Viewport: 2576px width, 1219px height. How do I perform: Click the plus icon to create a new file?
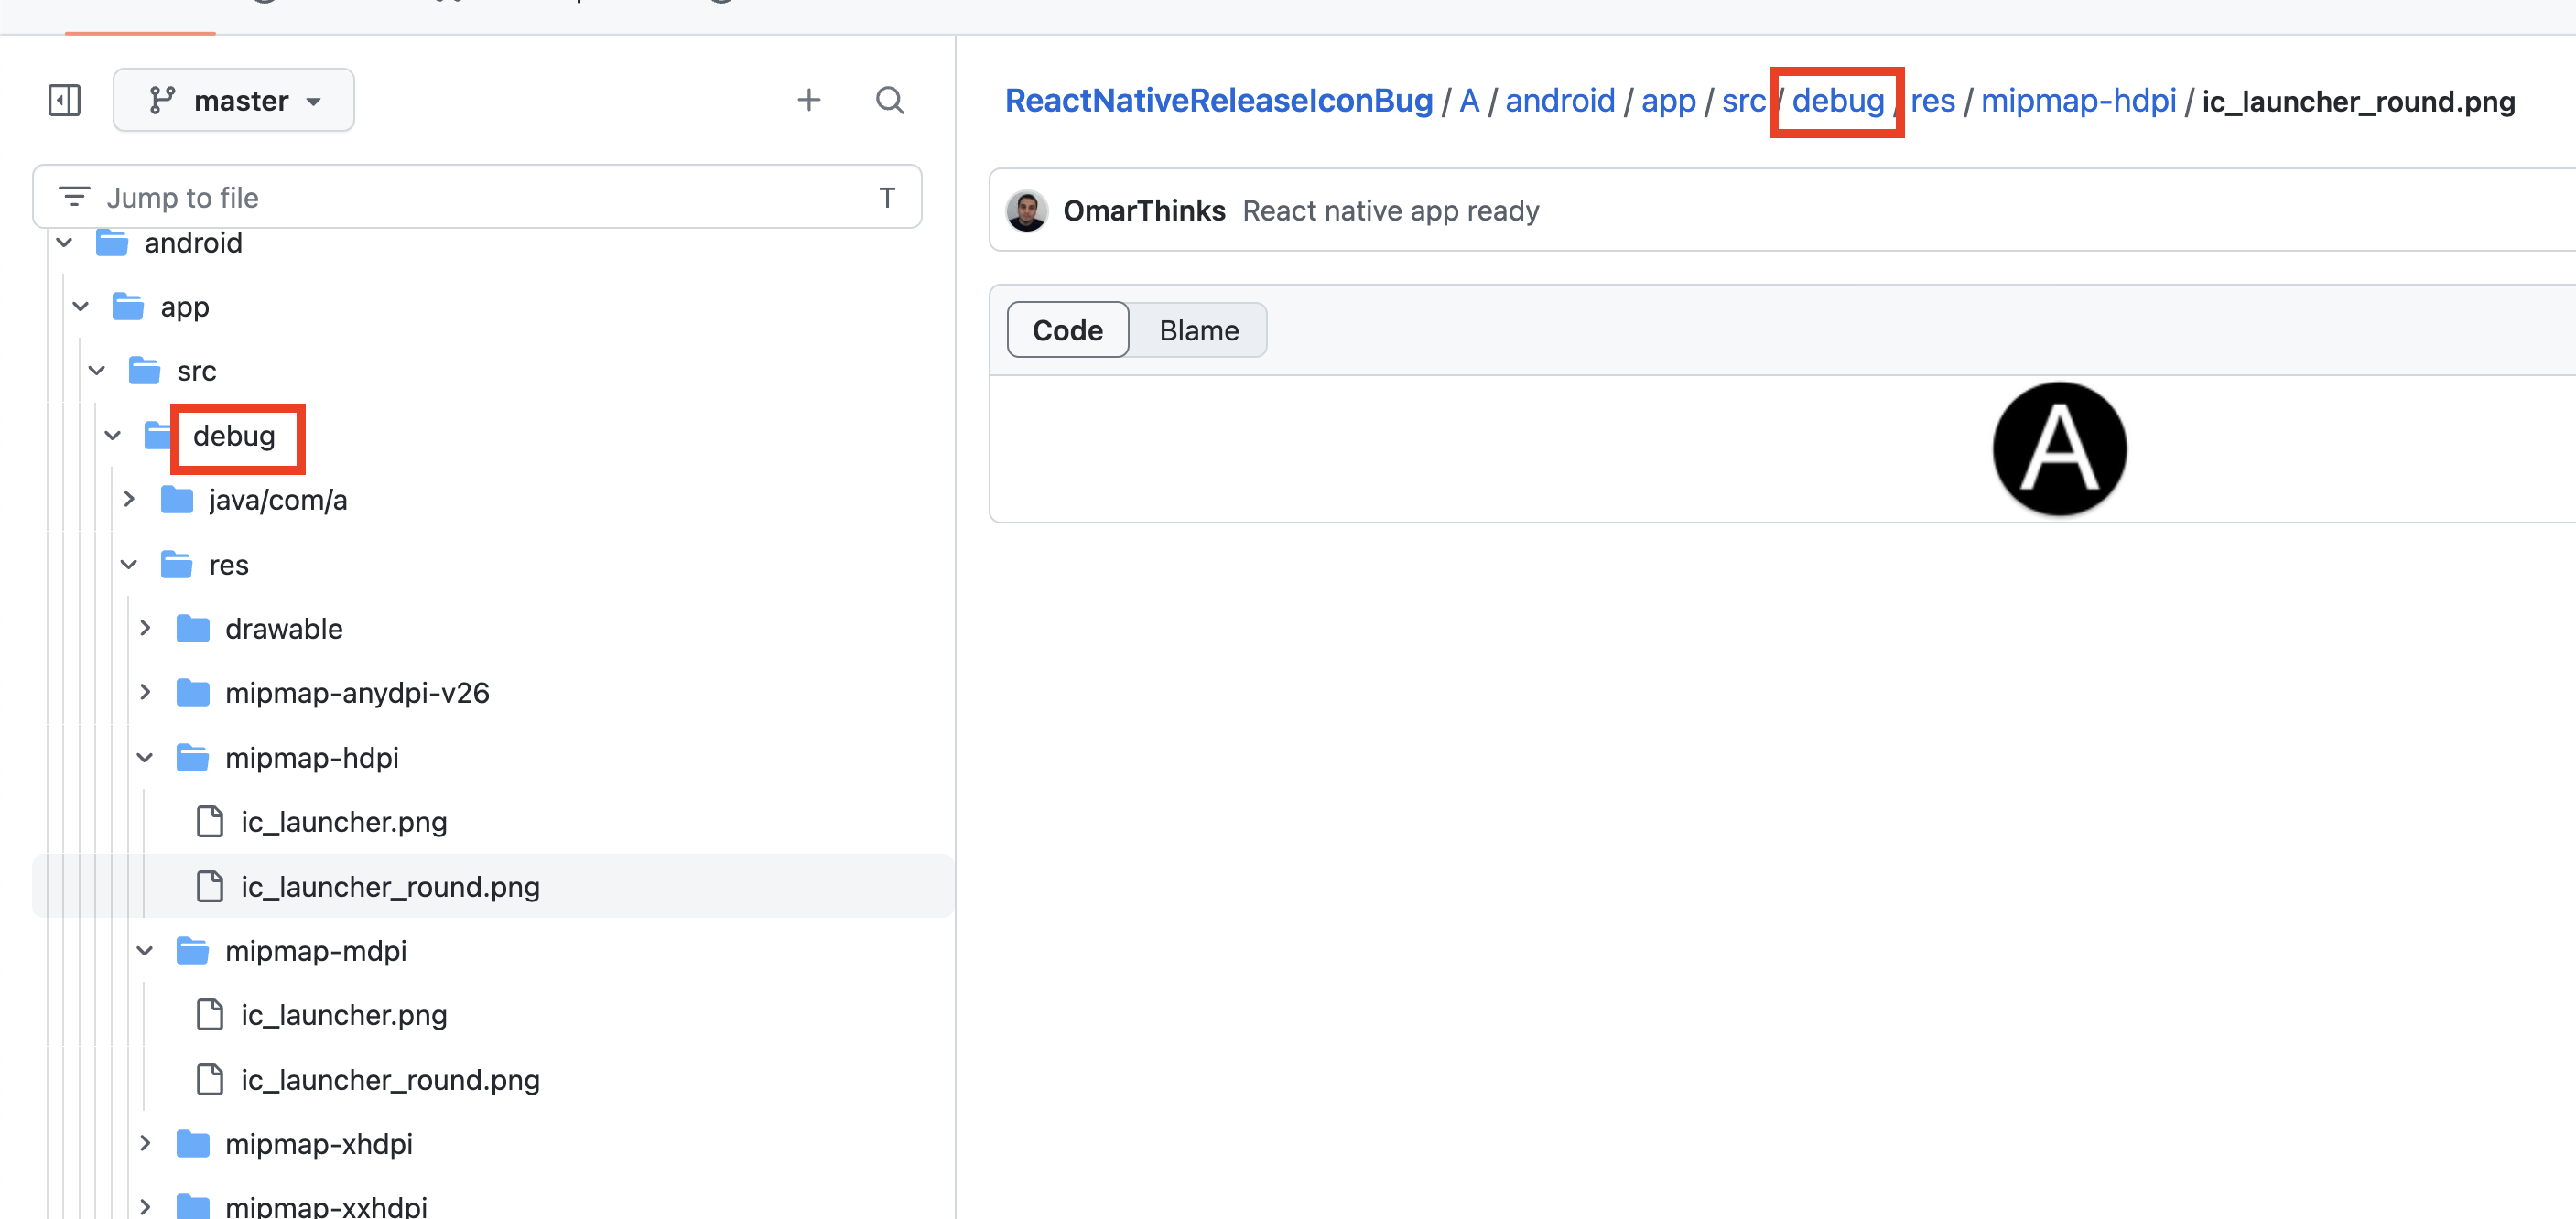coord(809,100)
